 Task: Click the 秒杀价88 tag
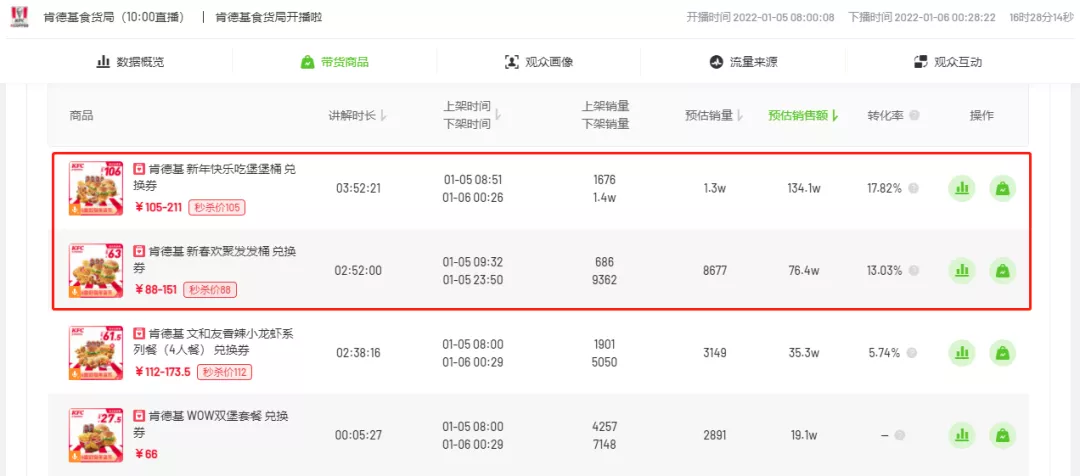210,290
